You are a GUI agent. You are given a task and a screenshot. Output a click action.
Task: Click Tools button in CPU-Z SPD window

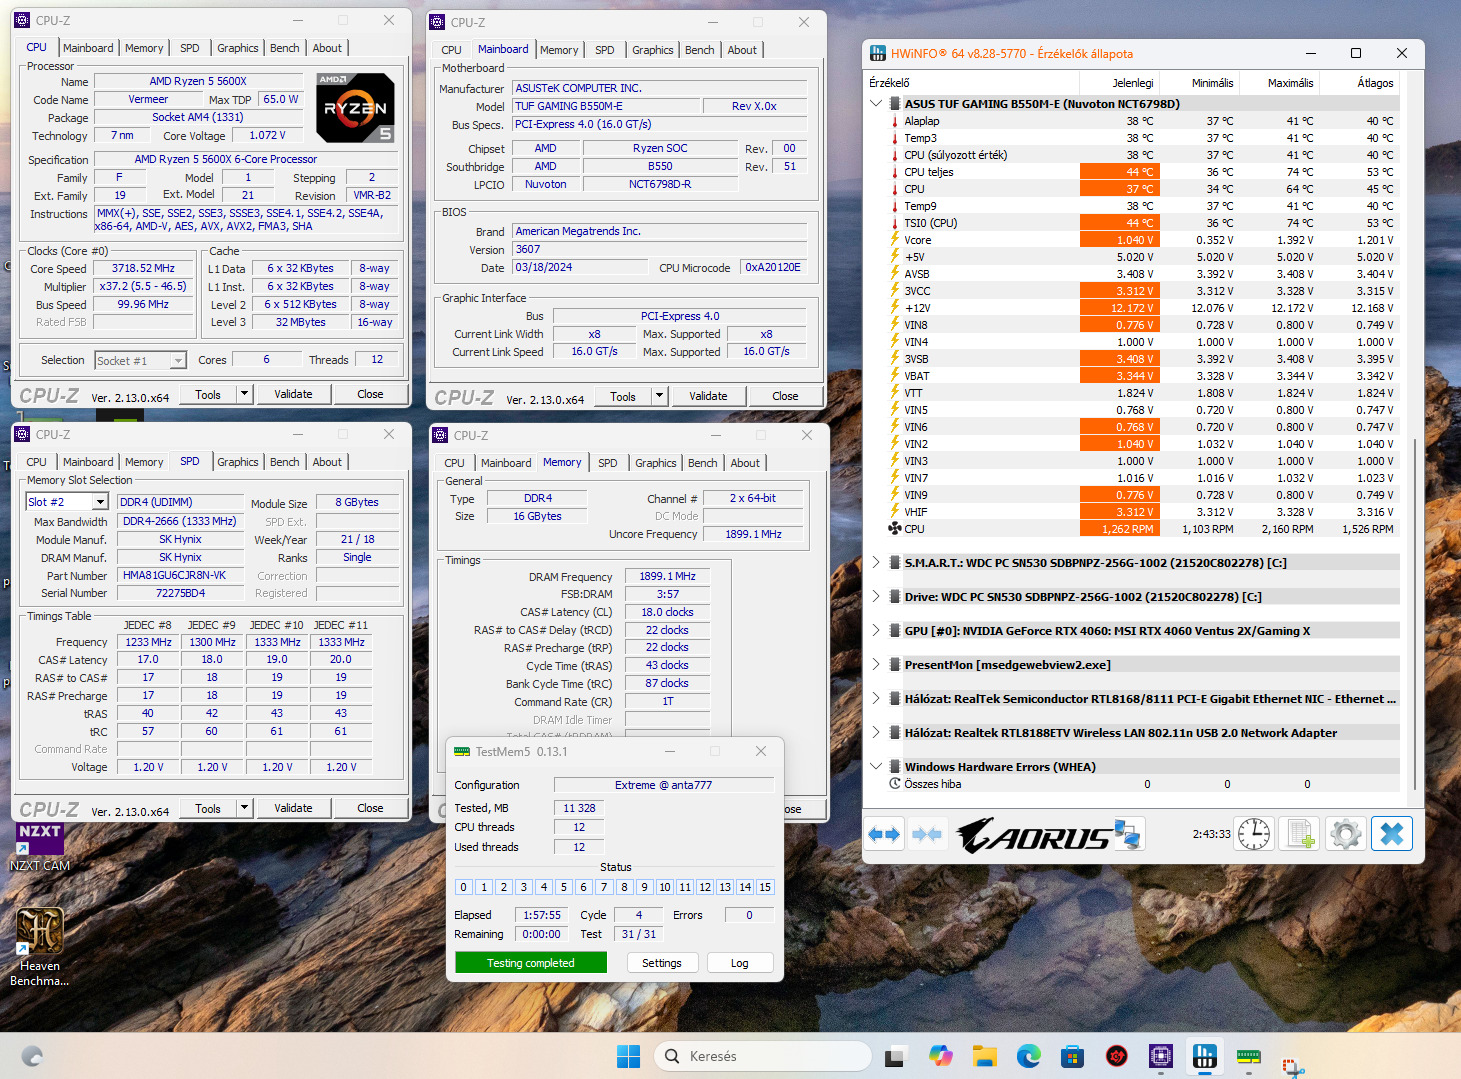pyautogui.click(x=208, y=808)
